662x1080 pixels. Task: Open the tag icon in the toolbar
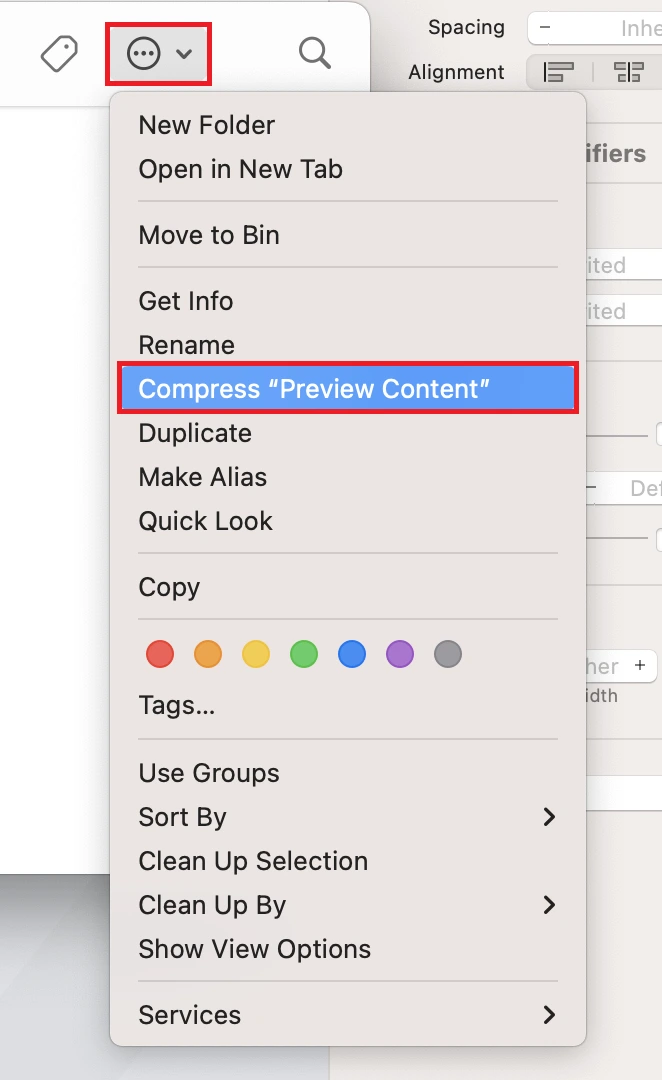[59, 55]
